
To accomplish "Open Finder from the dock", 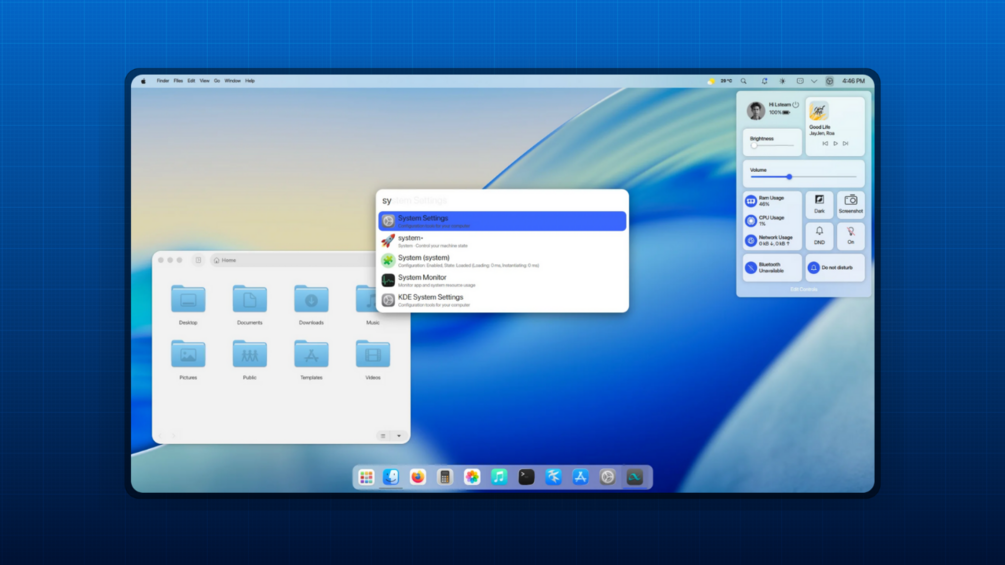I will click(391, 477).
